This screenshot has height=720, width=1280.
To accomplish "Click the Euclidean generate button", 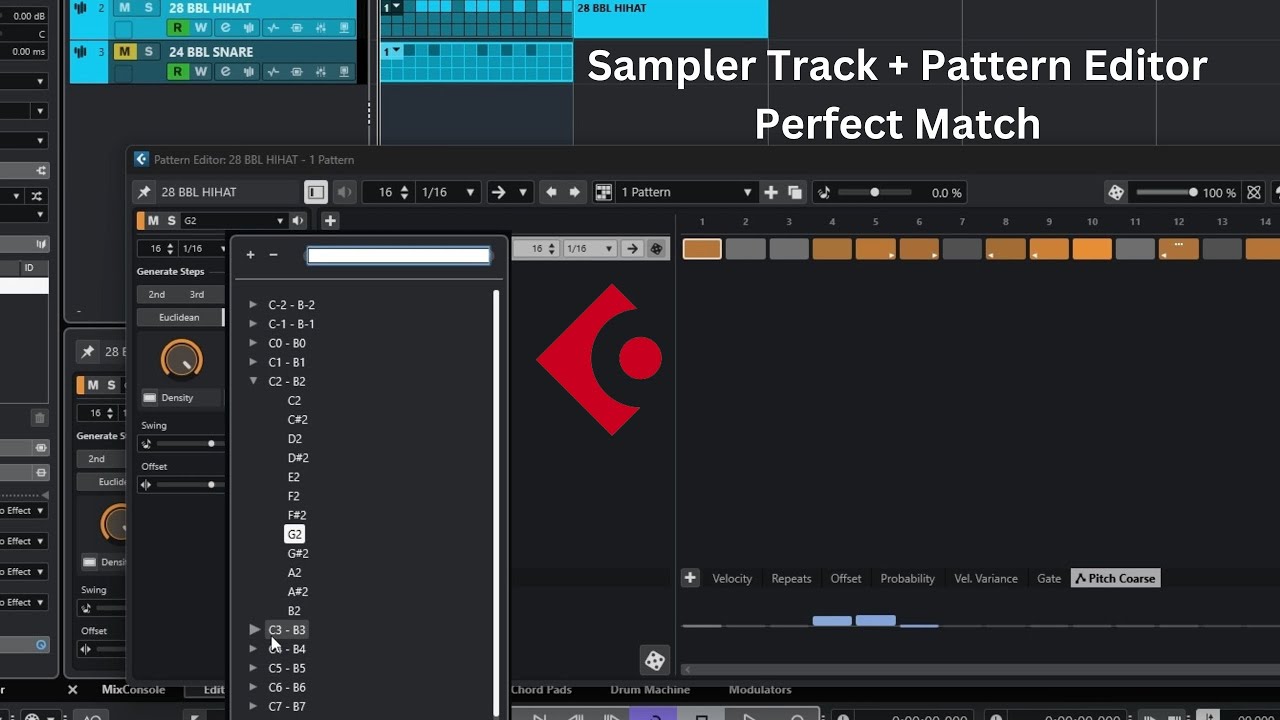I will pos(179,317).
